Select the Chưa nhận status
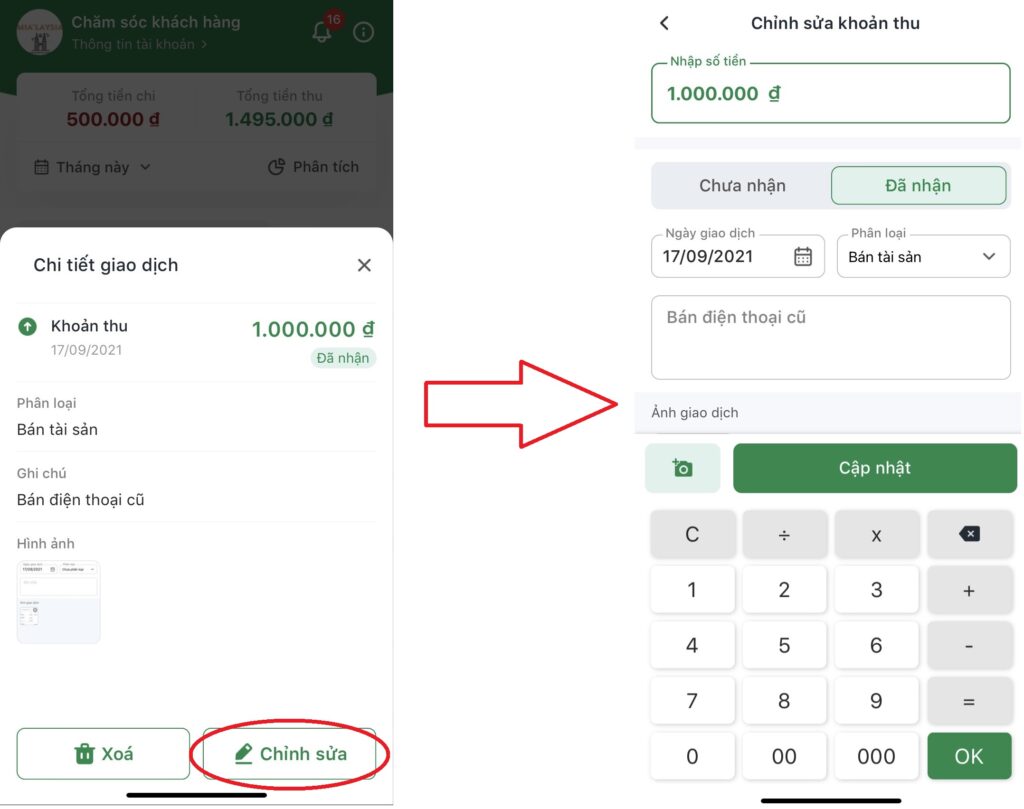The height and width of the screenshot is (809, 1024). pos(742,185)
